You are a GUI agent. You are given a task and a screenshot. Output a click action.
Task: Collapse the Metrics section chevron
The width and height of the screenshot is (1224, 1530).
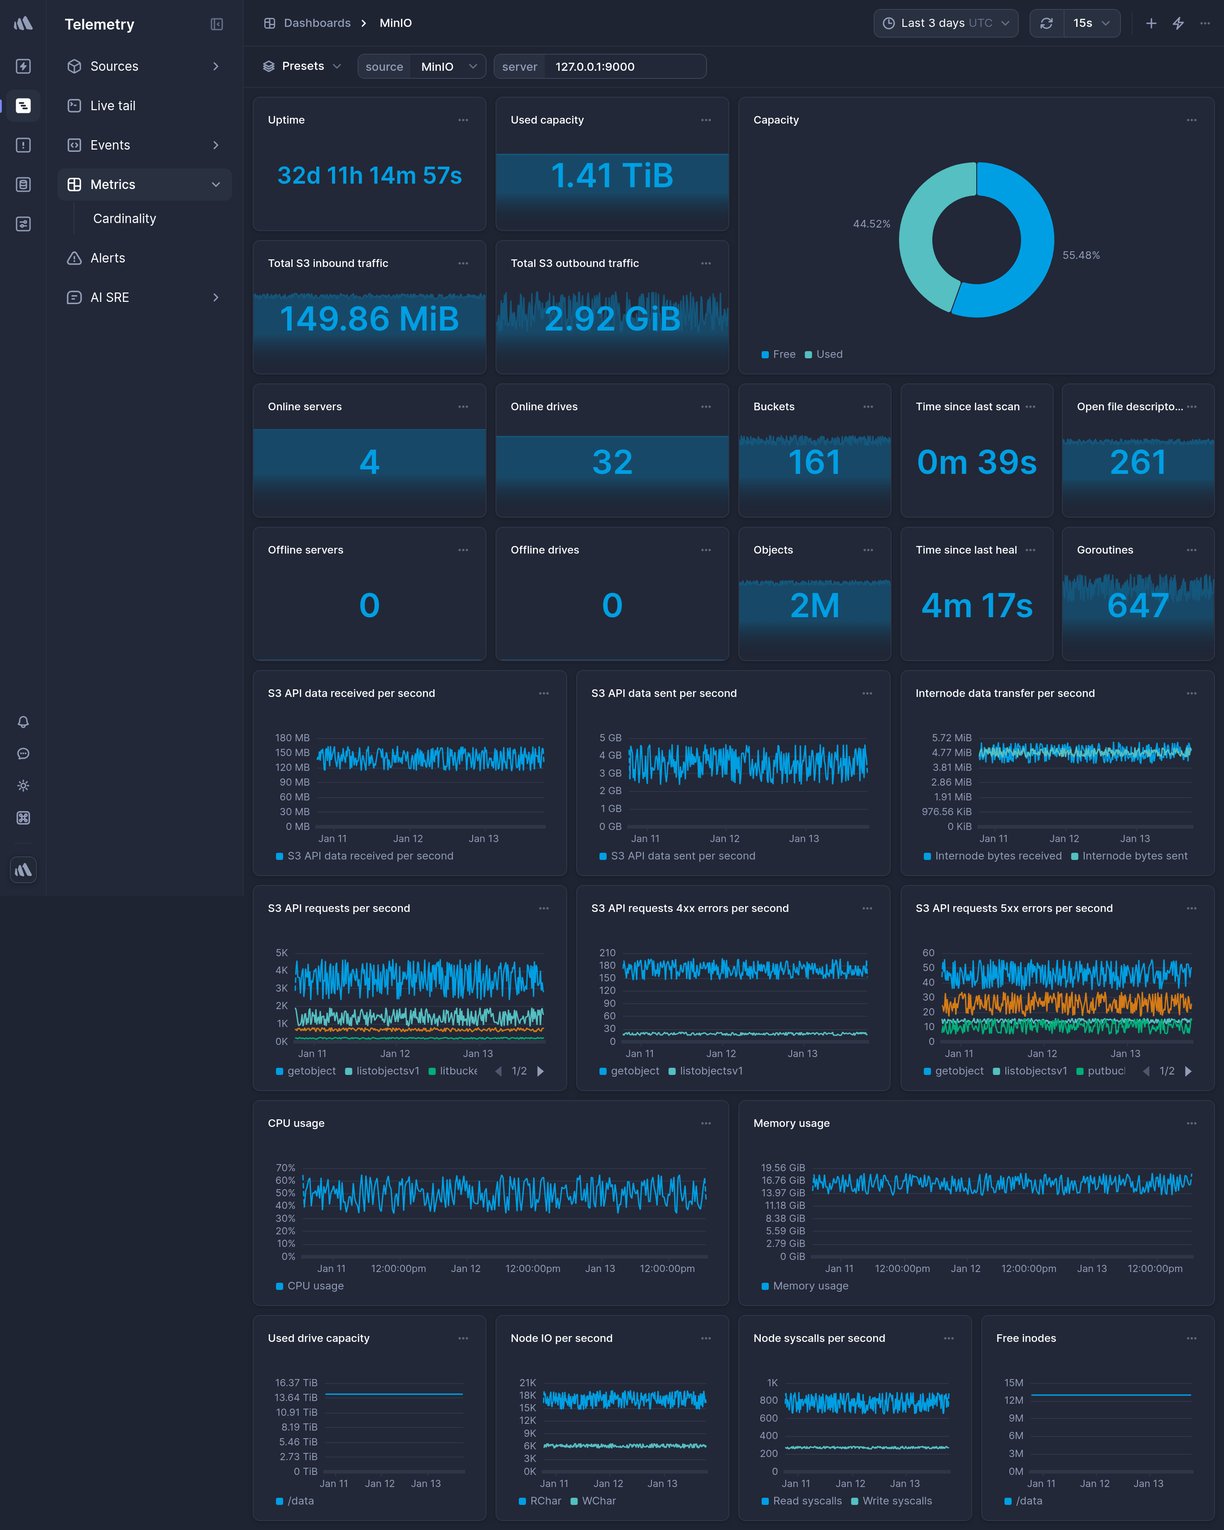(x=215, y=184)
